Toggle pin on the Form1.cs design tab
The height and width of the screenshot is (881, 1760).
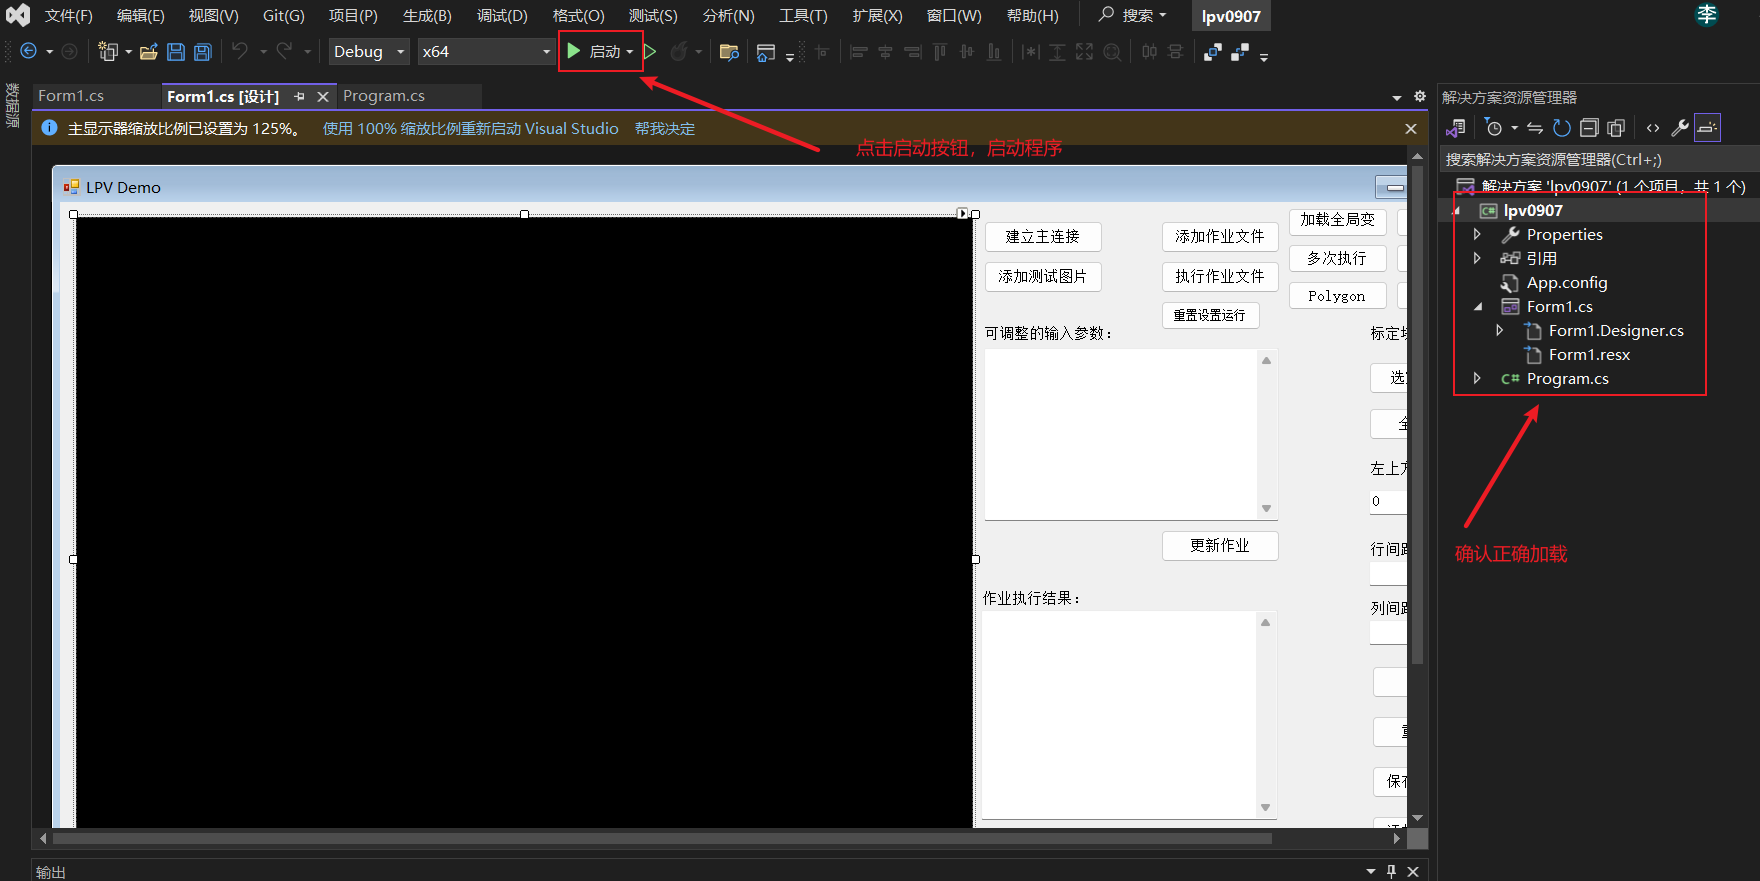(299, 97)
